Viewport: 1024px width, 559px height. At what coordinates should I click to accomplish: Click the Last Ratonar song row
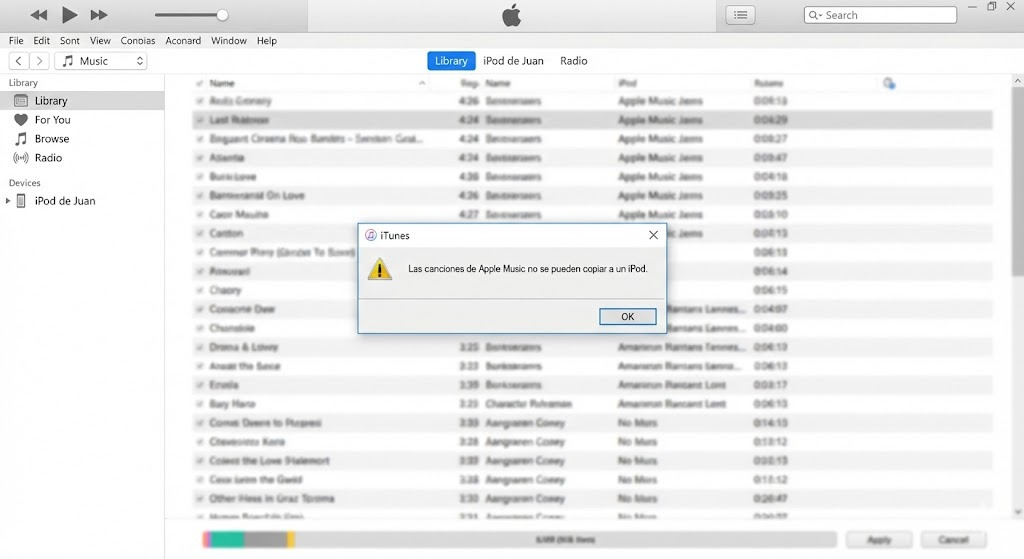[x=592, y=120]
